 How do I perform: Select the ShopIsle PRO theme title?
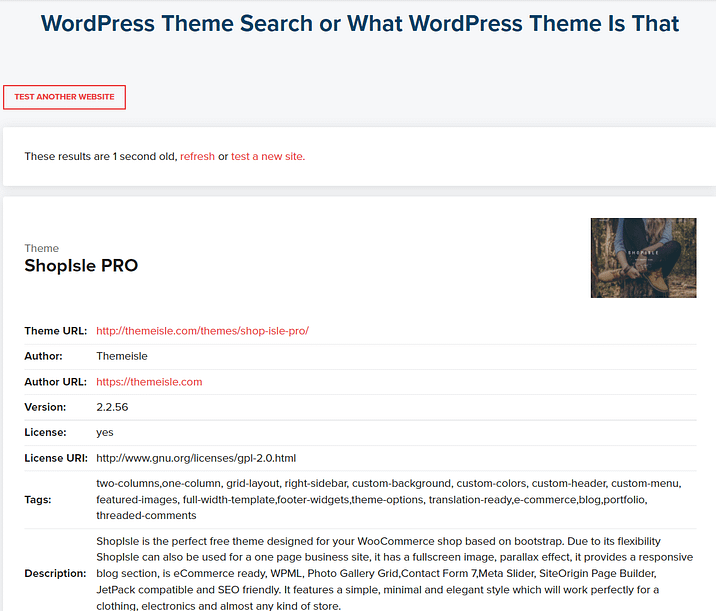click(x=81, y=265)
